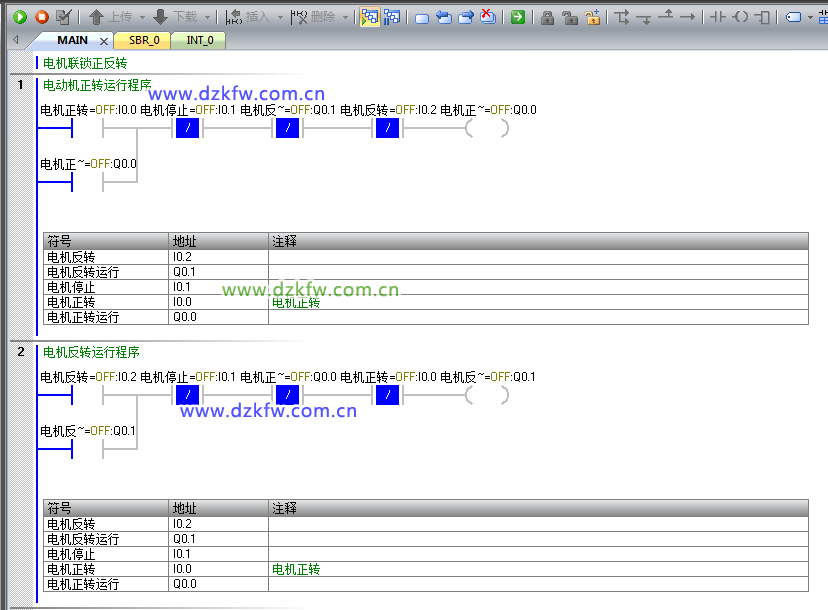Click the green RUN button

19,17
